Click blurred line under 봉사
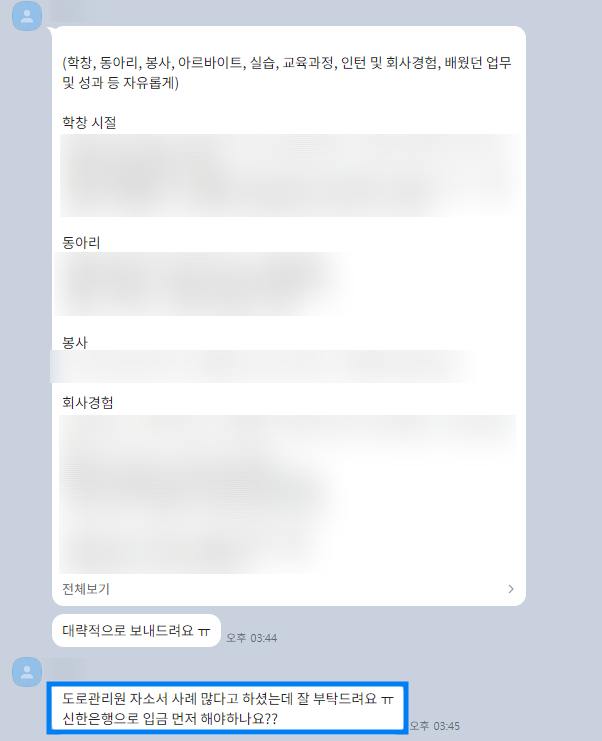Viewport: 602px width, 741px height. [262, 366]
